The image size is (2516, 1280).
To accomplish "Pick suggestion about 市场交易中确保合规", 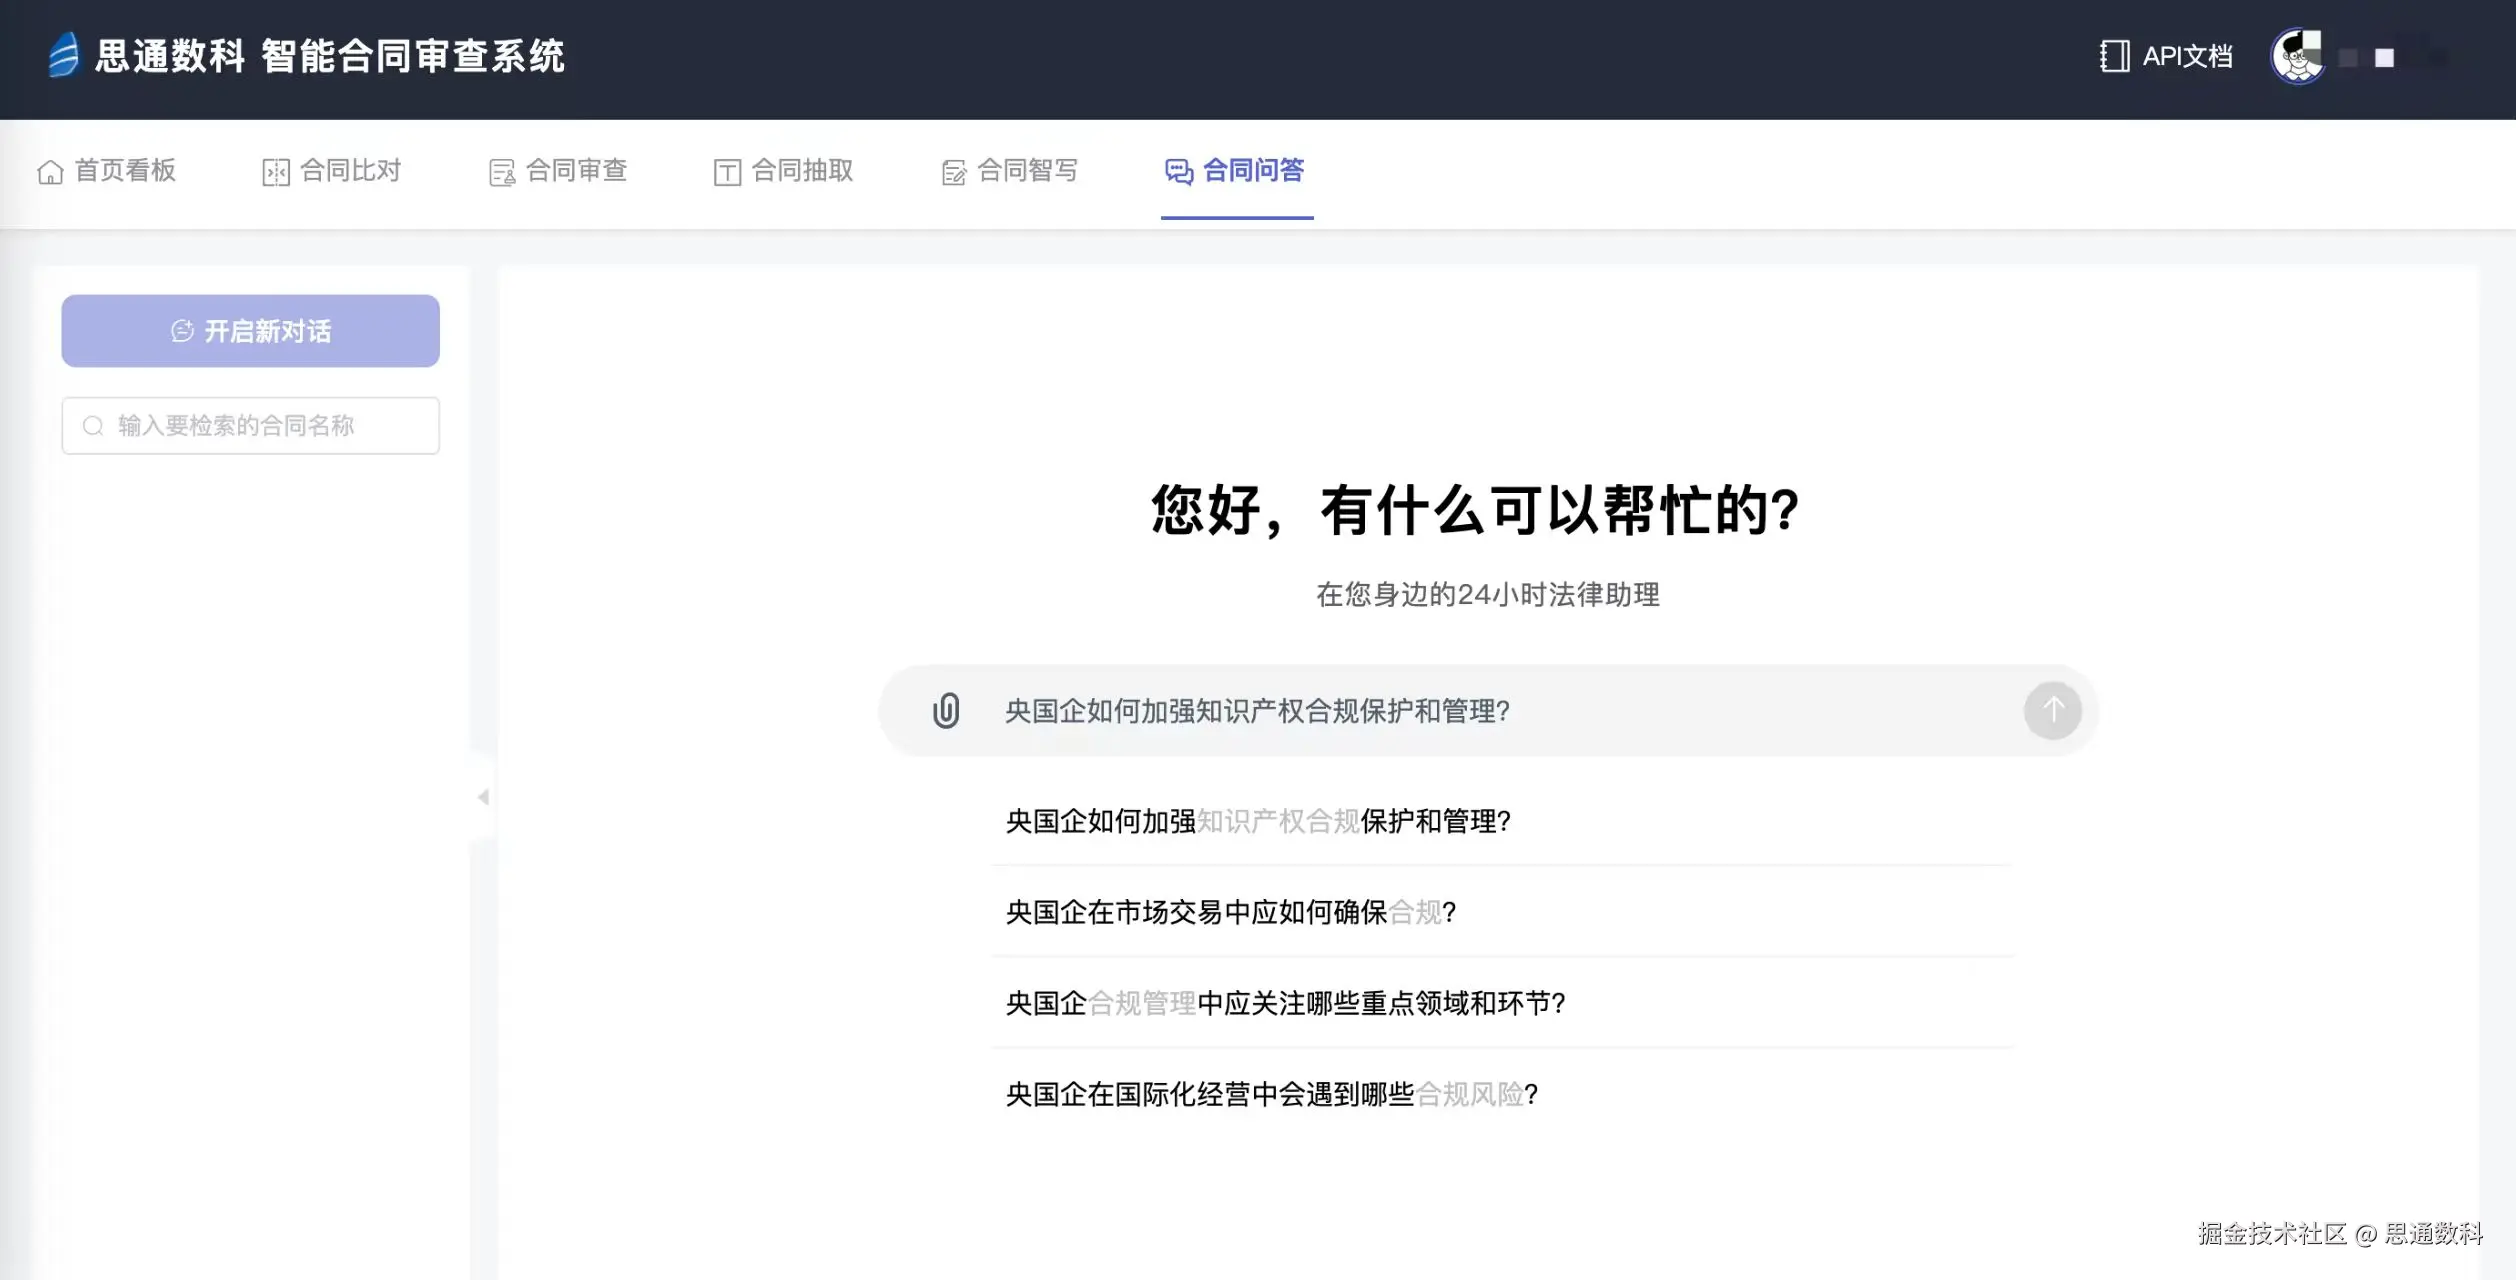I will pyautogui.click(x=1230, y=912).
